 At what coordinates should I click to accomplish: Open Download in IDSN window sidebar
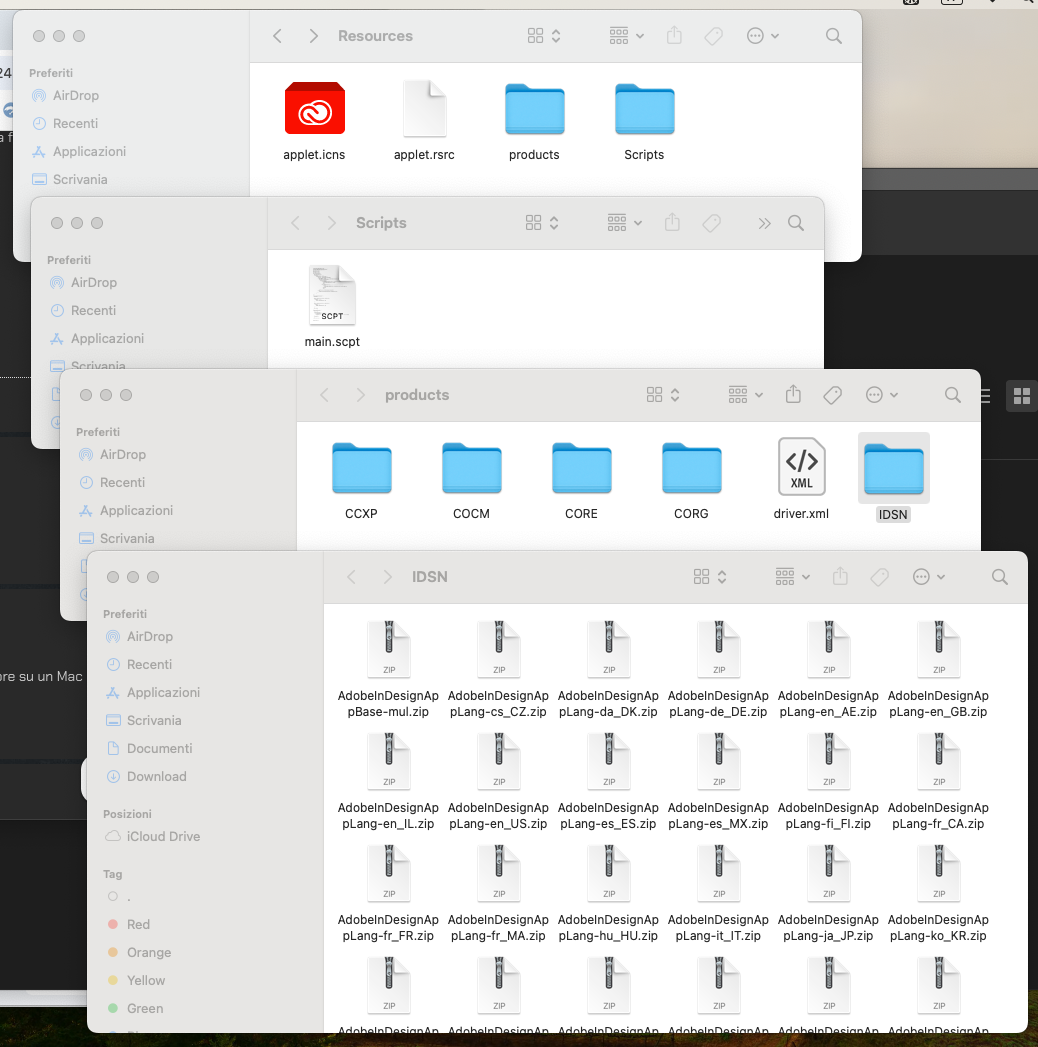pyautogui.click(x=147, y=777)
